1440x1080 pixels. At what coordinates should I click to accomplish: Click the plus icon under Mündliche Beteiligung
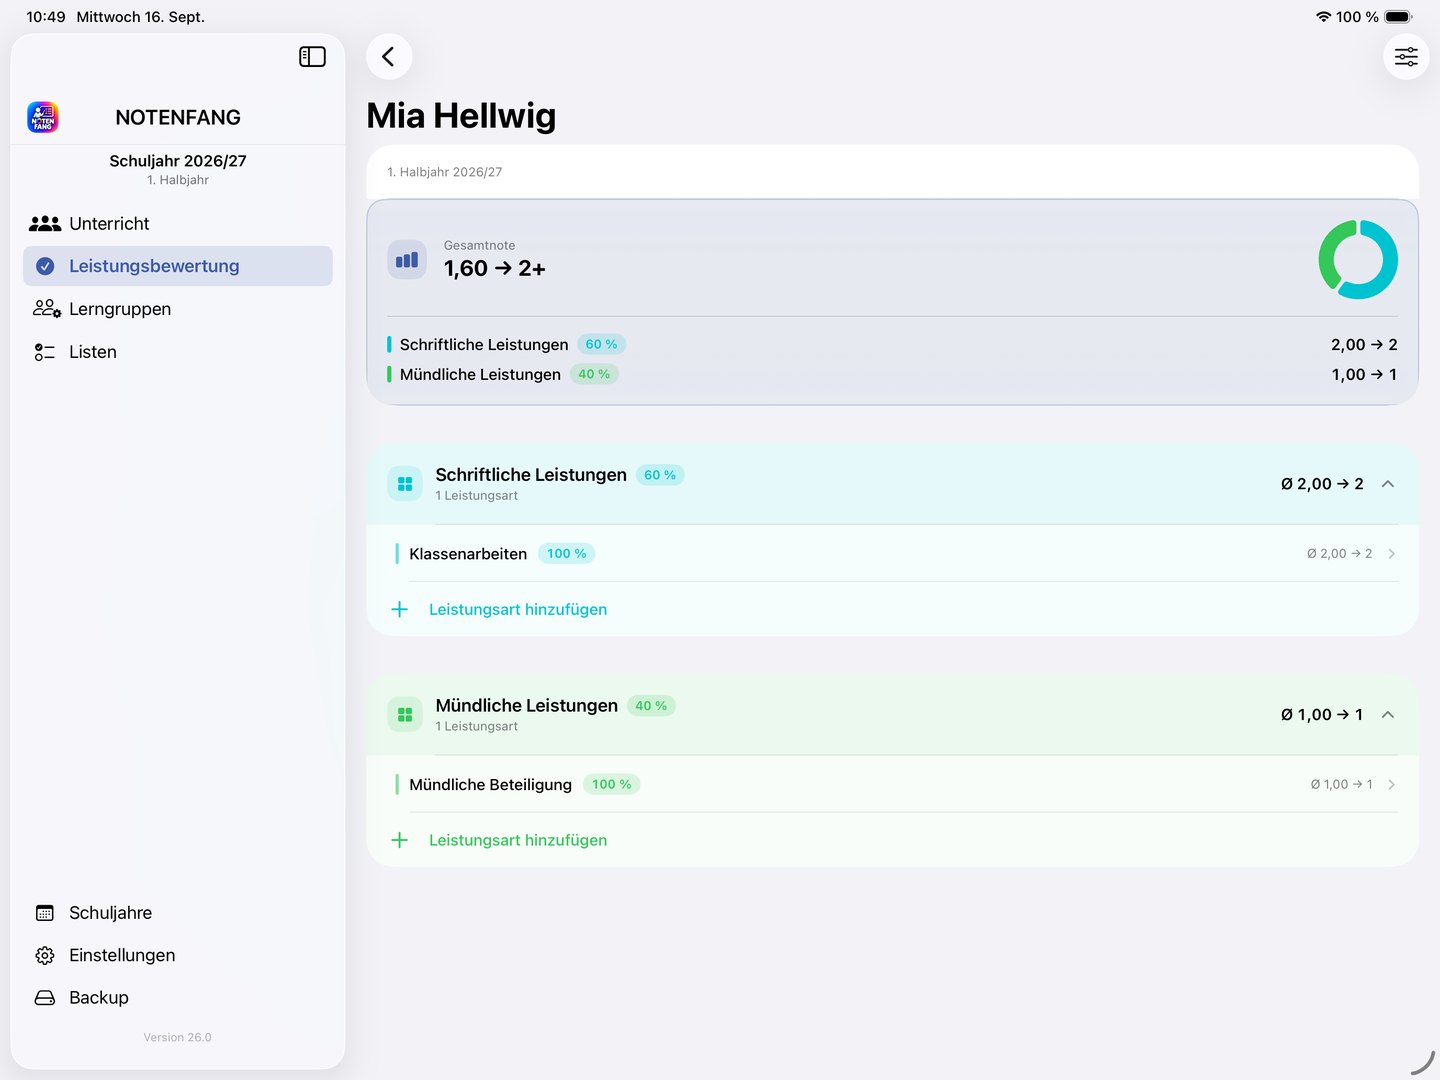(x=400, y=840)
